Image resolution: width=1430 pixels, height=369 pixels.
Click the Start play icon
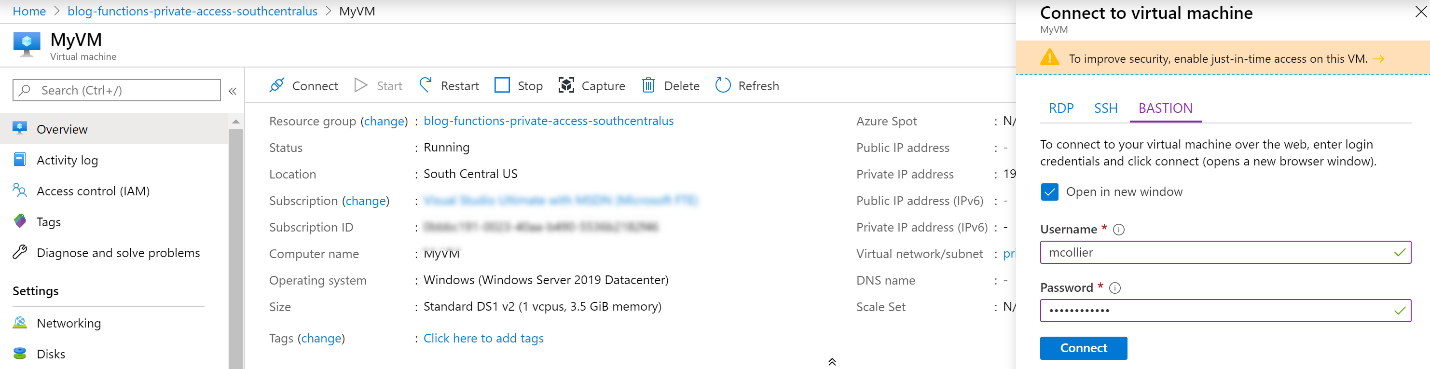coord(361,86)
